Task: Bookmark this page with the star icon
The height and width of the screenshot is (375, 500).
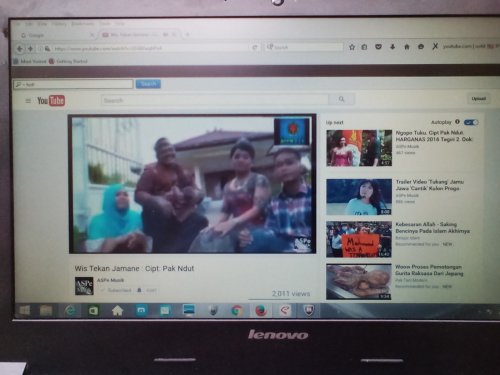Action: [x=352, y=47]
